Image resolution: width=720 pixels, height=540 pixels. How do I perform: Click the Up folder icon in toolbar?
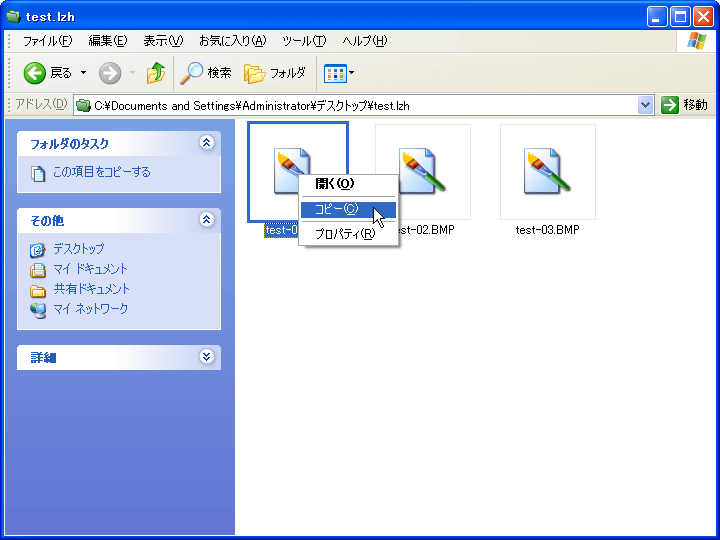click(155, 73)
